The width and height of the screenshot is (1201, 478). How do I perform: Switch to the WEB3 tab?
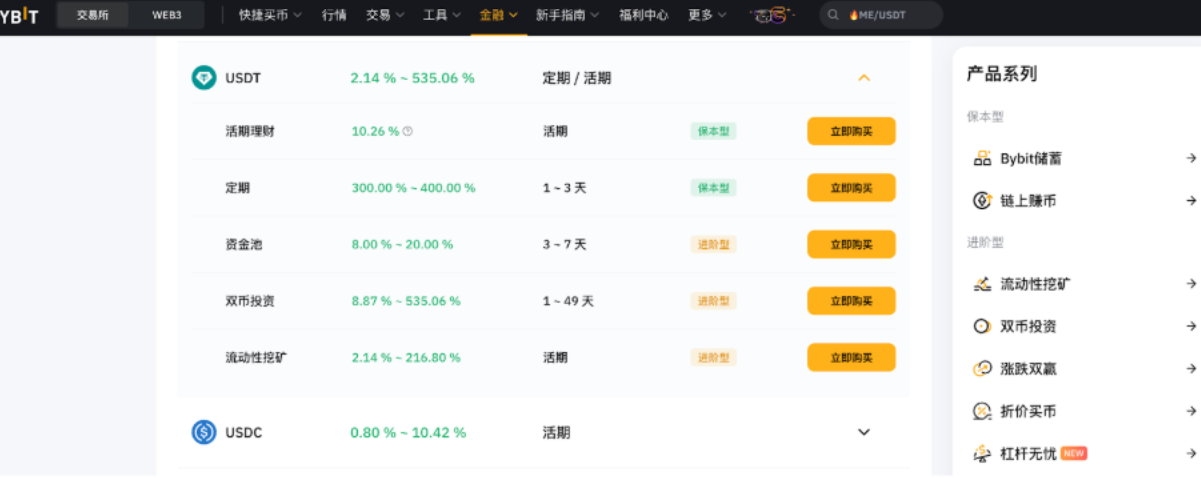pyautogui.click(x=167, y=15)
